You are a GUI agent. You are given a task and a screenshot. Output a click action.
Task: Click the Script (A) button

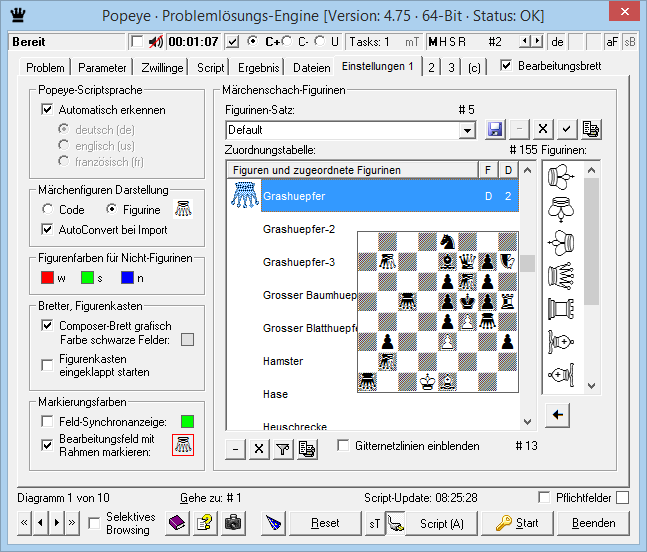[x=442, y=523]
